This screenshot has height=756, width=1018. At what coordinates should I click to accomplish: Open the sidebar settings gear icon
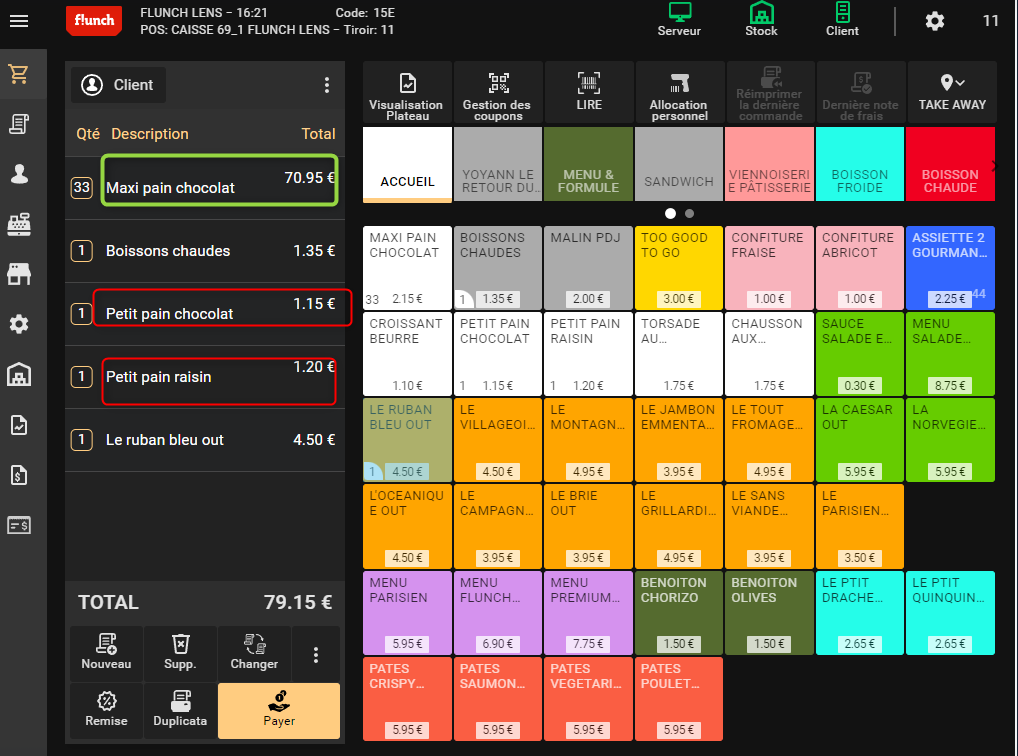coord(19,324)
